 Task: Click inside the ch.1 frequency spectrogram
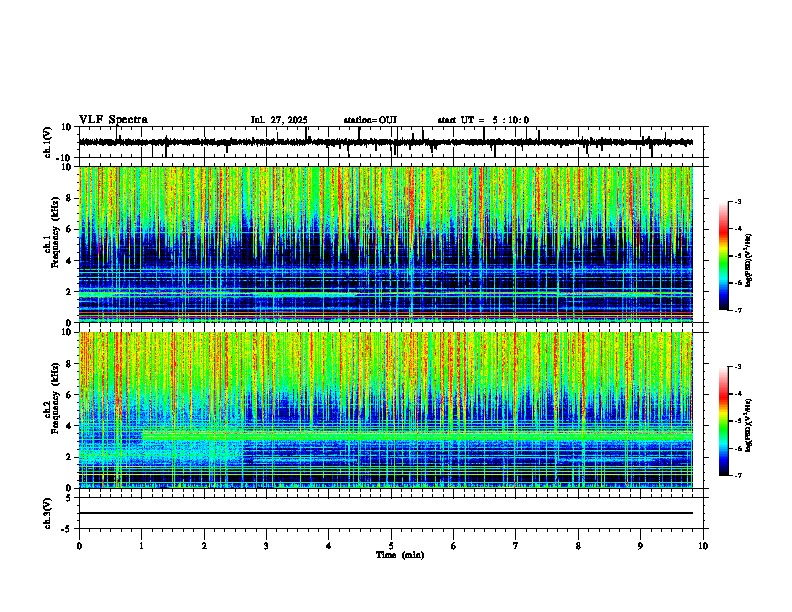(x=386, y=244)
